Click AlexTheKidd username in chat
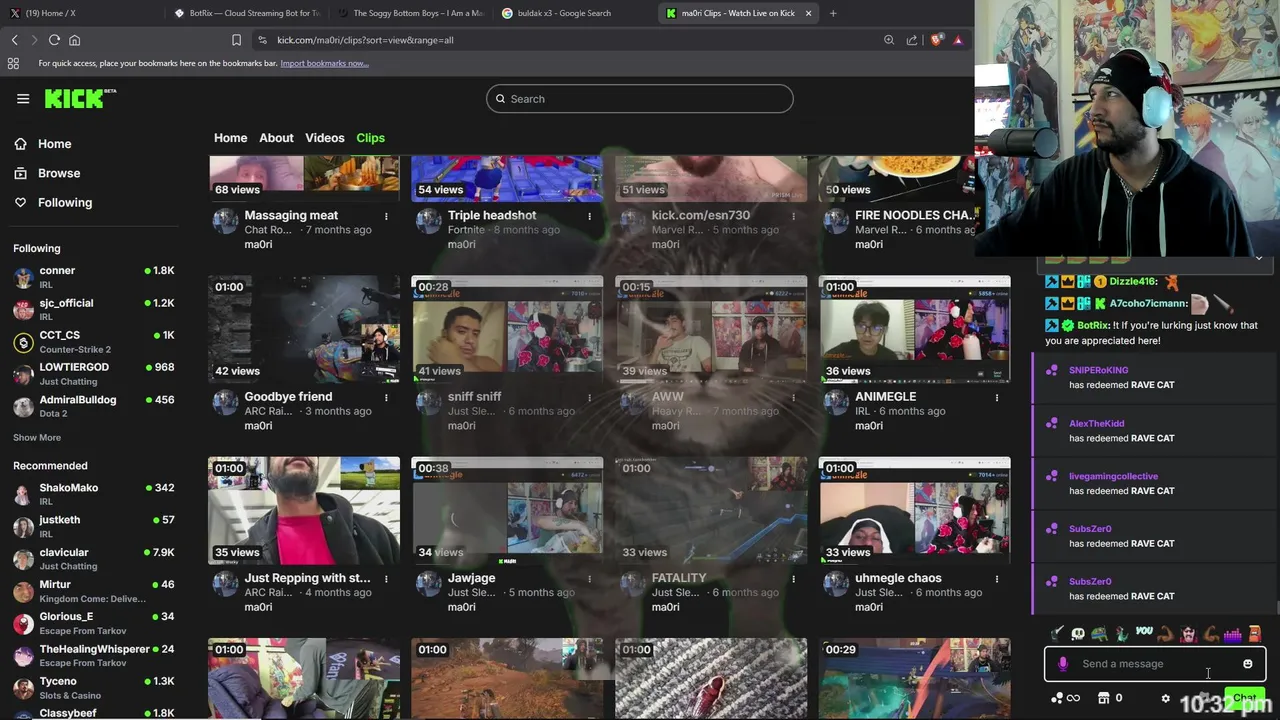This screenshot has width=1280, height=720. click(1096, 423)
